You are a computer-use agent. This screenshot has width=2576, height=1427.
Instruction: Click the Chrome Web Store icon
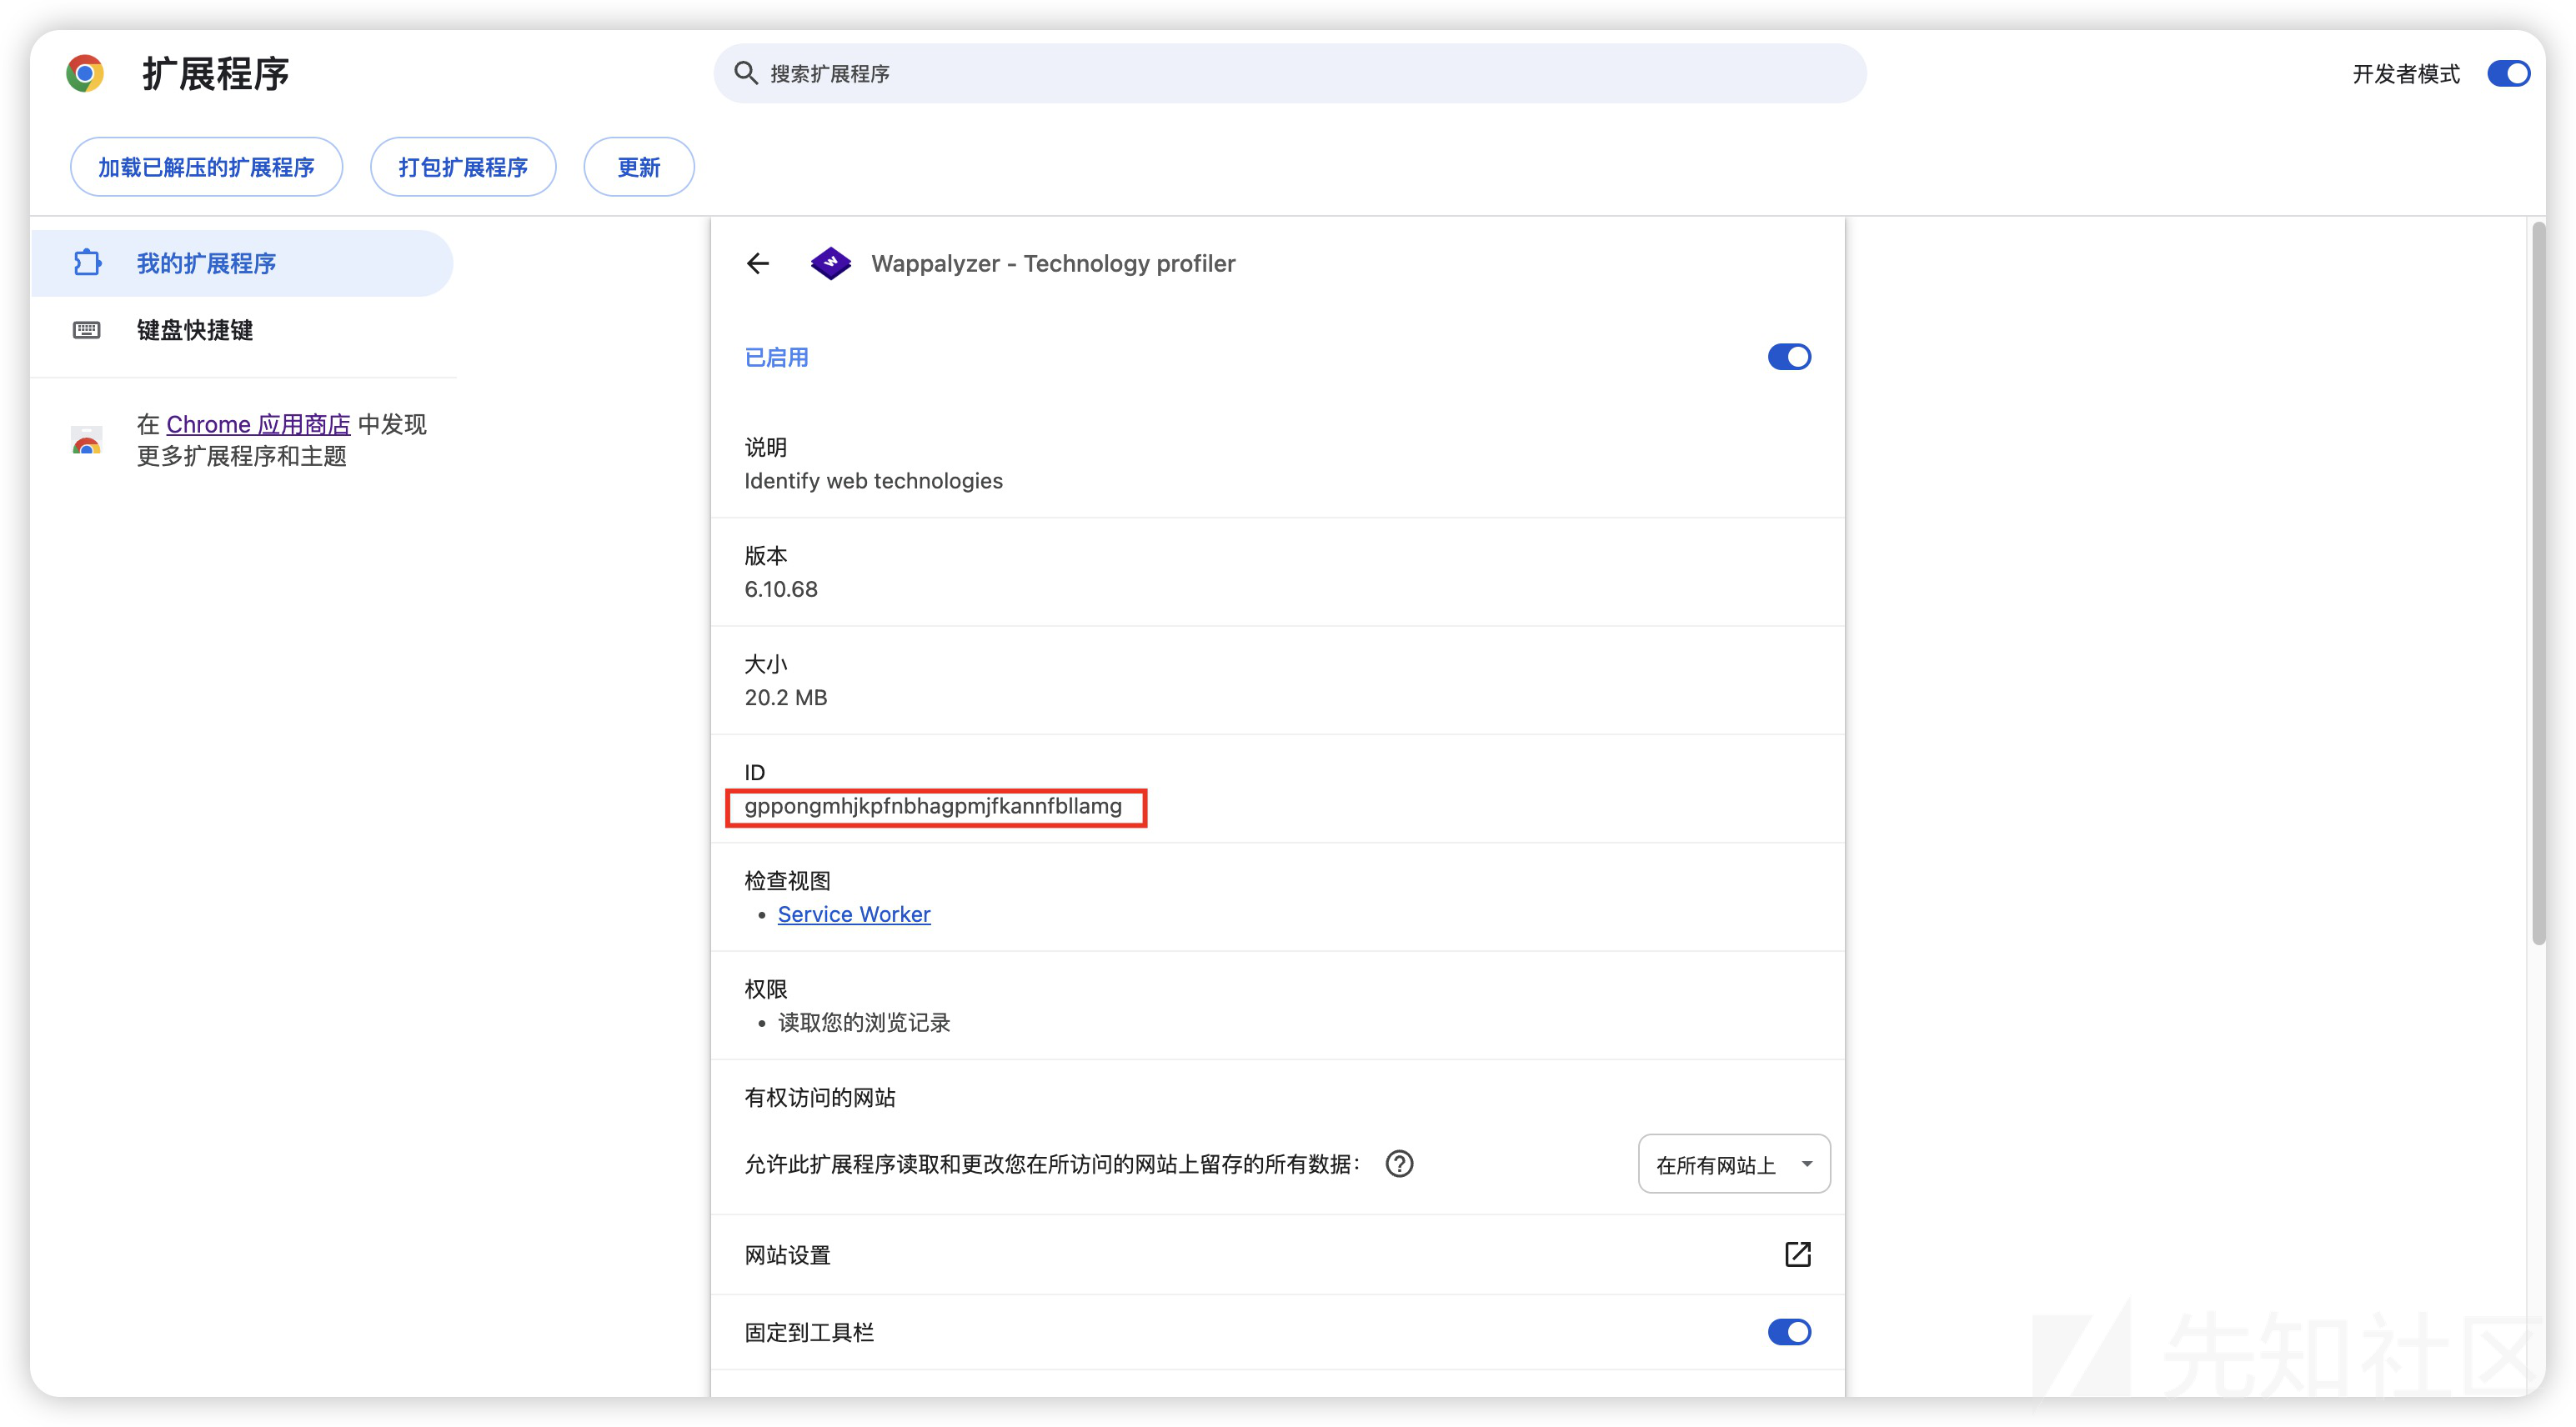click(x=87, y=440)
